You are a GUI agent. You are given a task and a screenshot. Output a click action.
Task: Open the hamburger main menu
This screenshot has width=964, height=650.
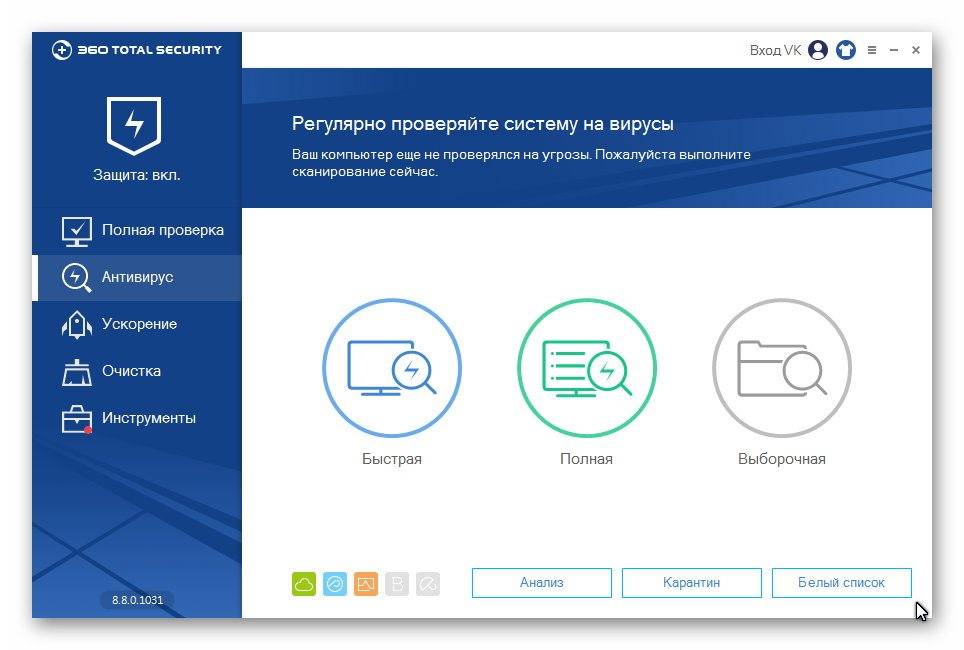[x=872, y=50]
